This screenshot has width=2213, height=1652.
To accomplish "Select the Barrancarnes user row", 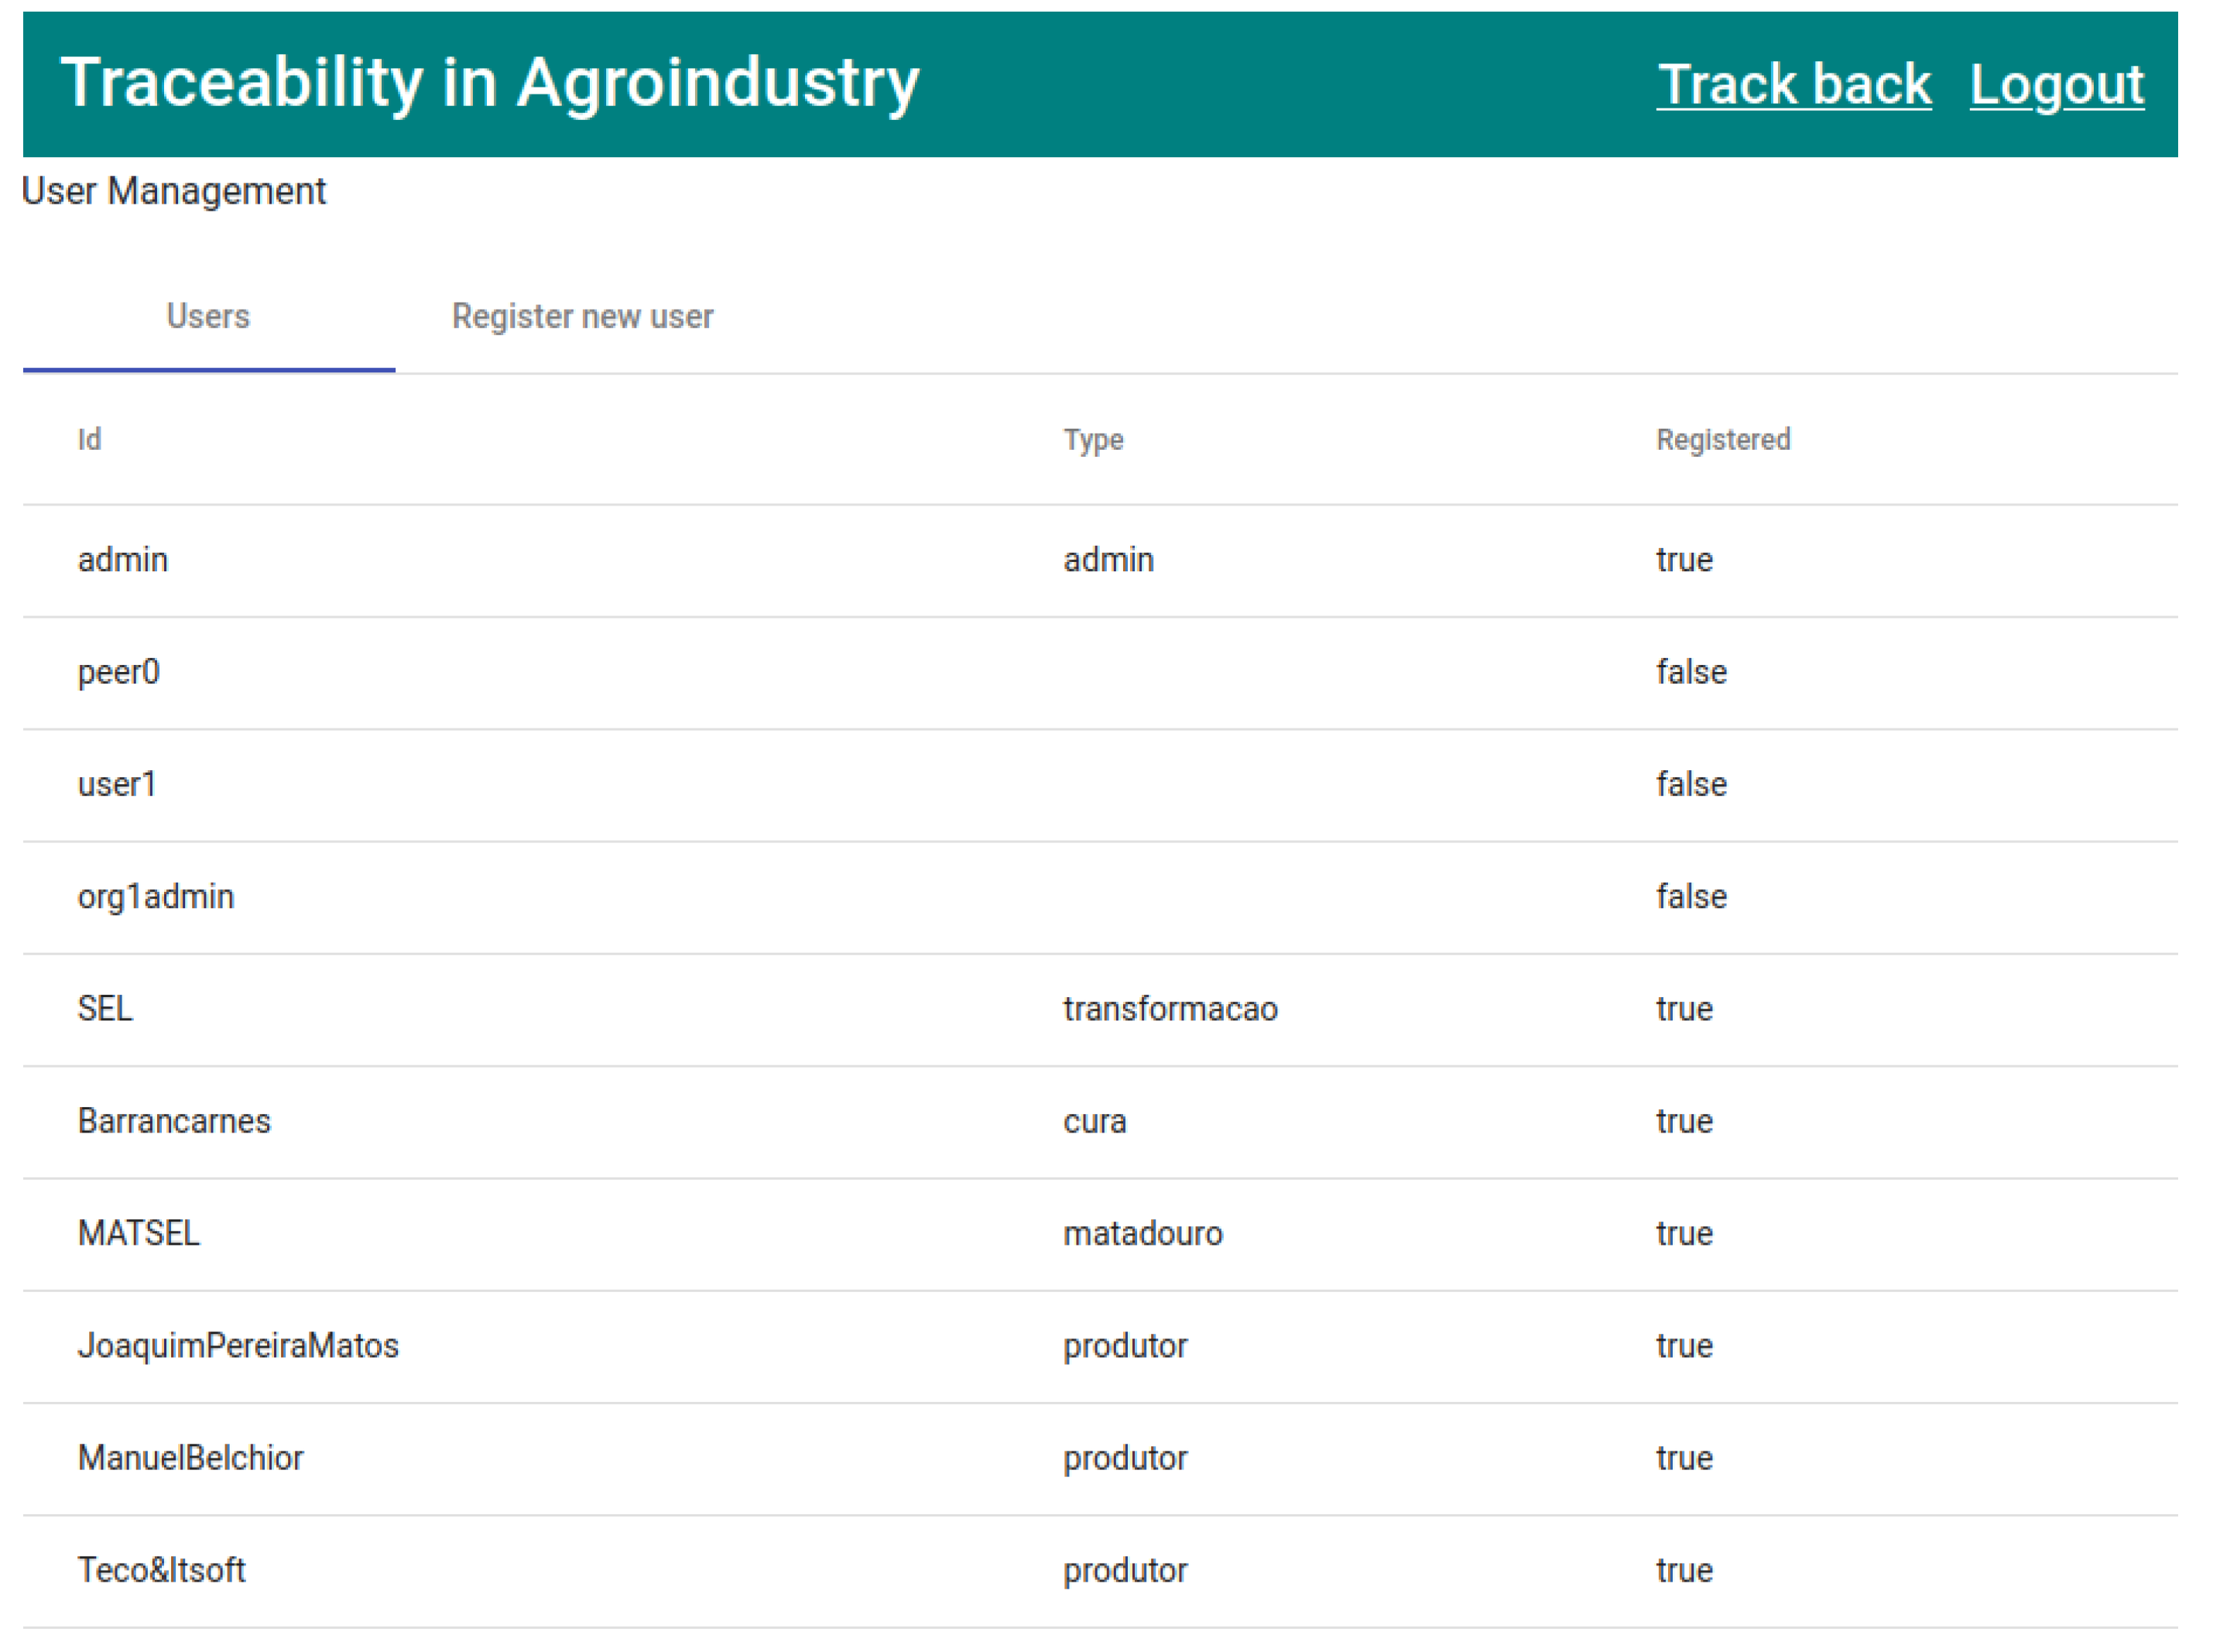I will (x=174, y=1121).
